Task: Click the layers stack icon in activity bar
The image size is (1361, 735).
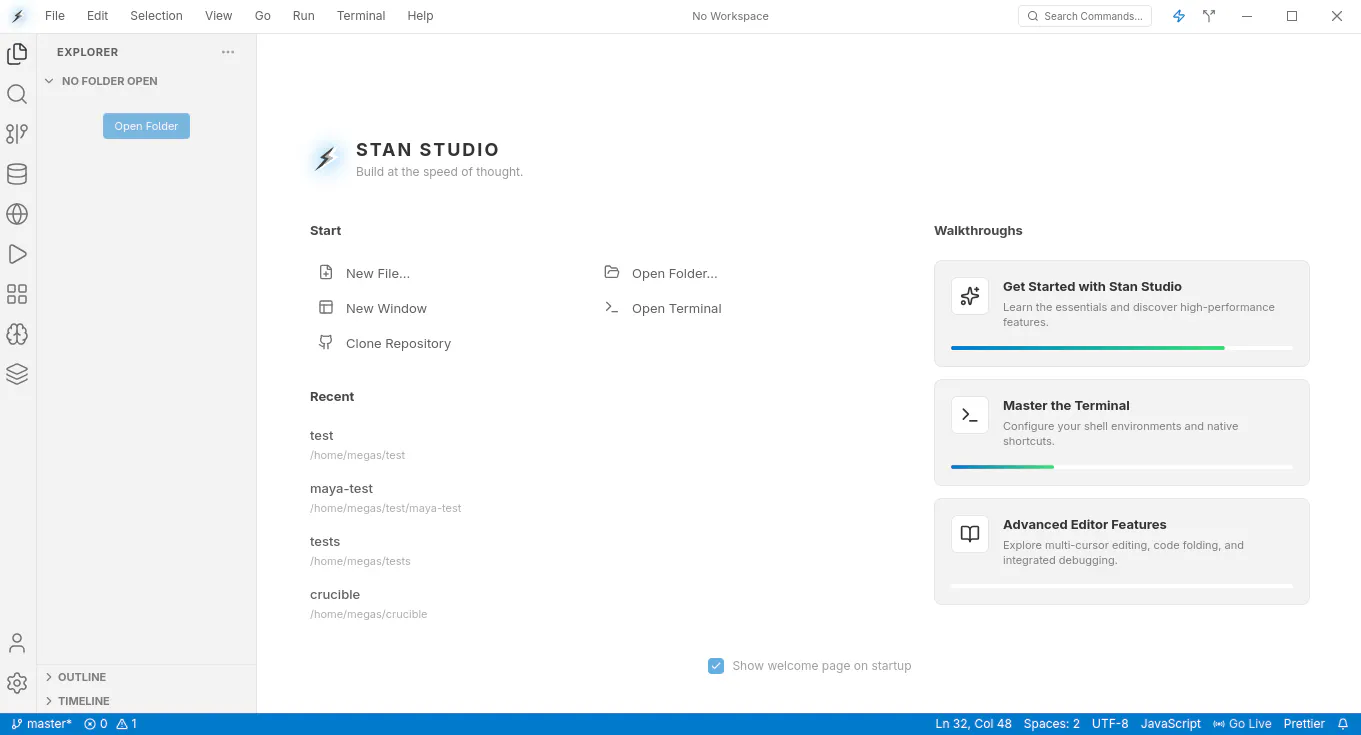Action: pos(17,374)
